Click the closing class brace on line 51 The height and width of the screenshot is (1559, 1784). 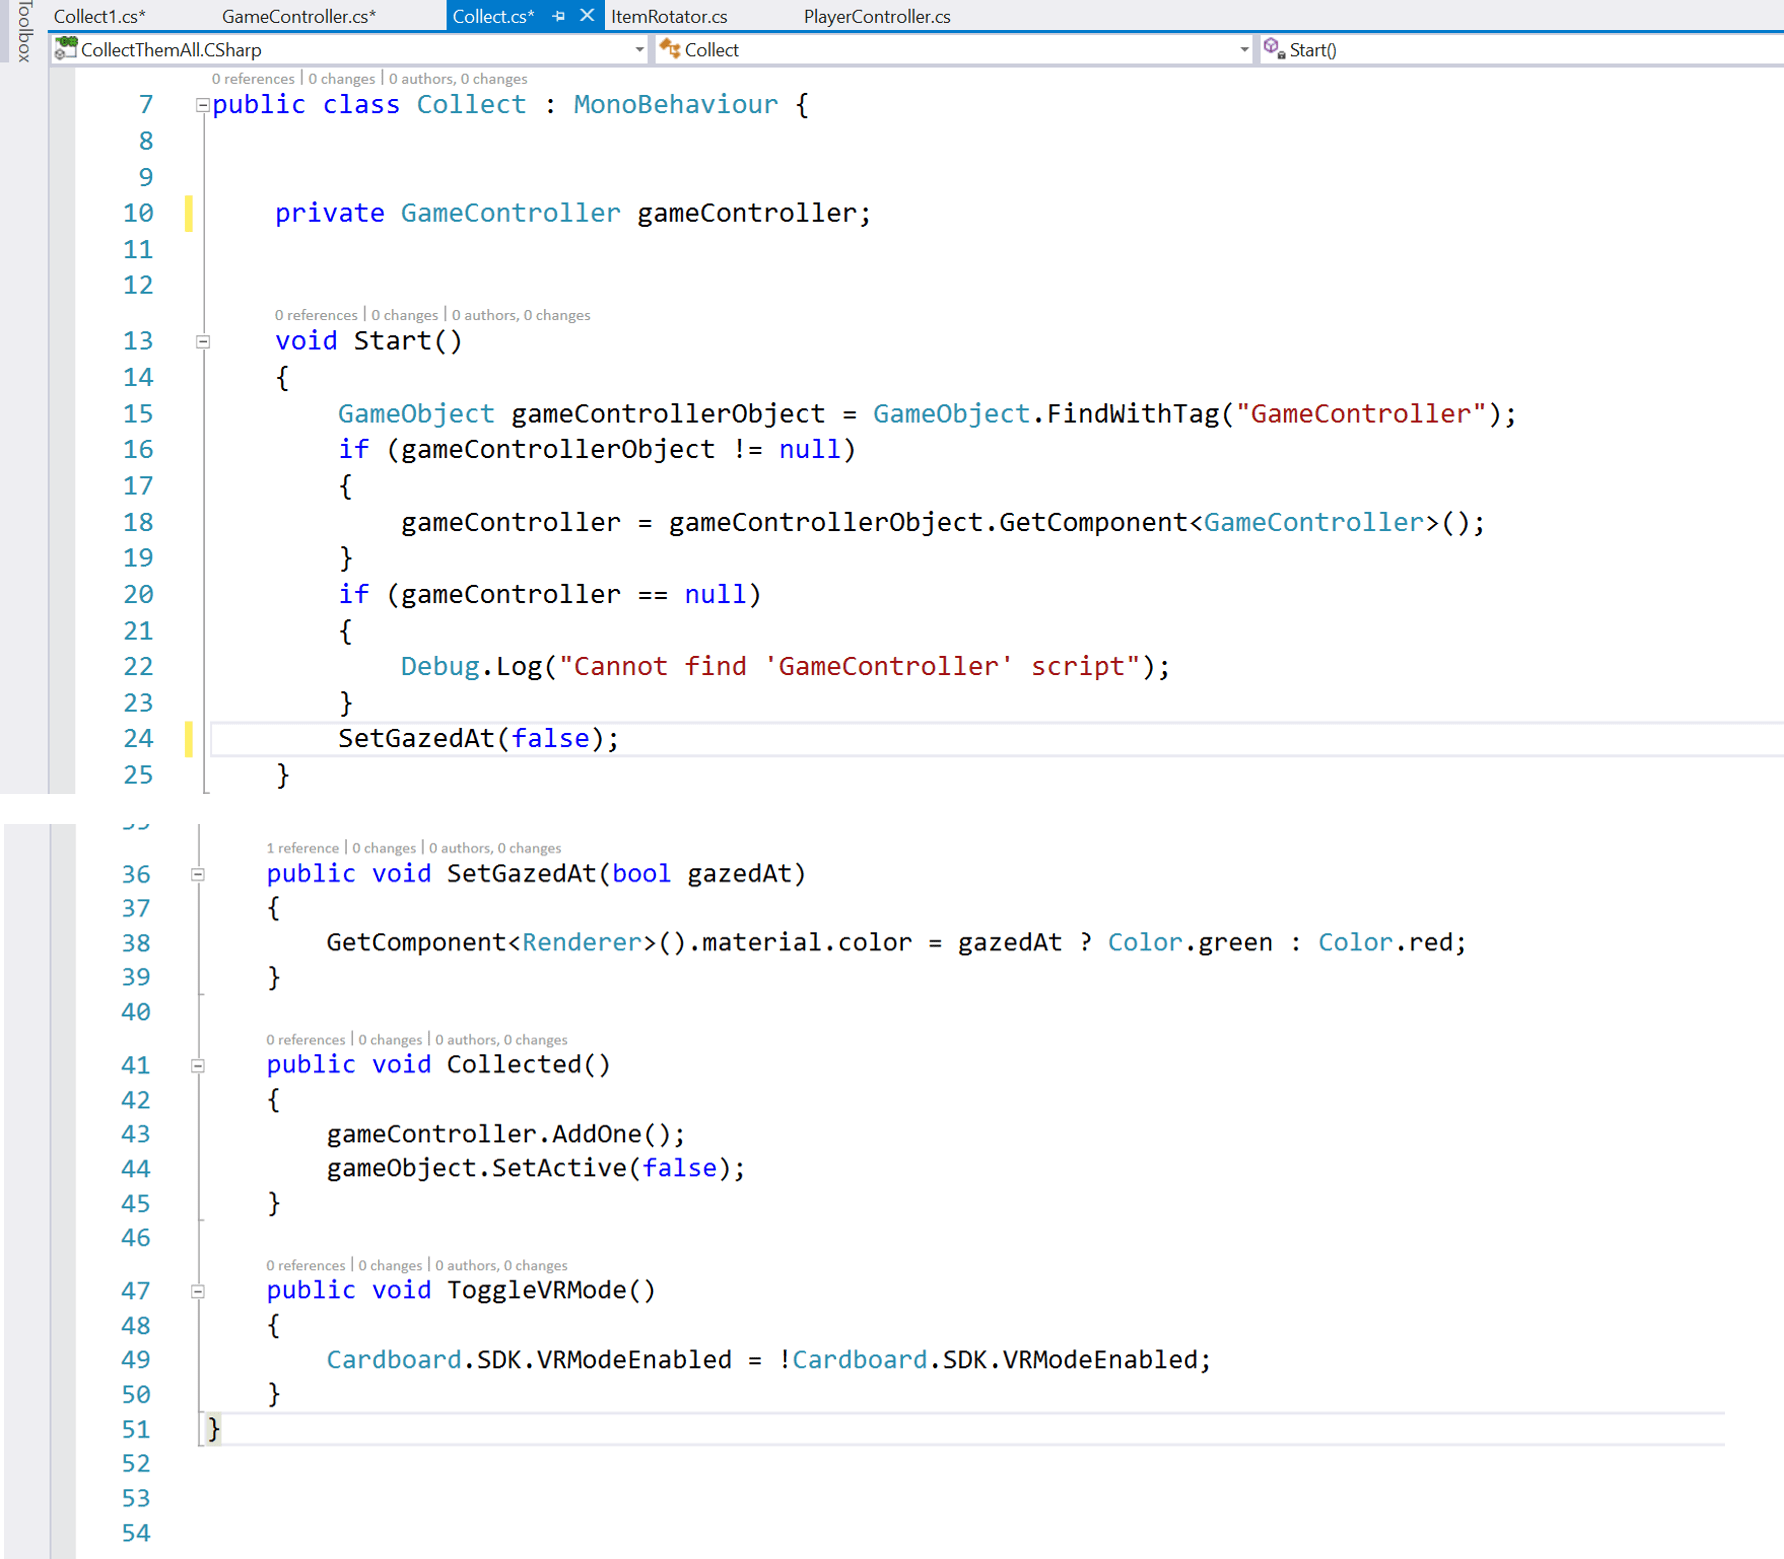(x=213, y=1430)
